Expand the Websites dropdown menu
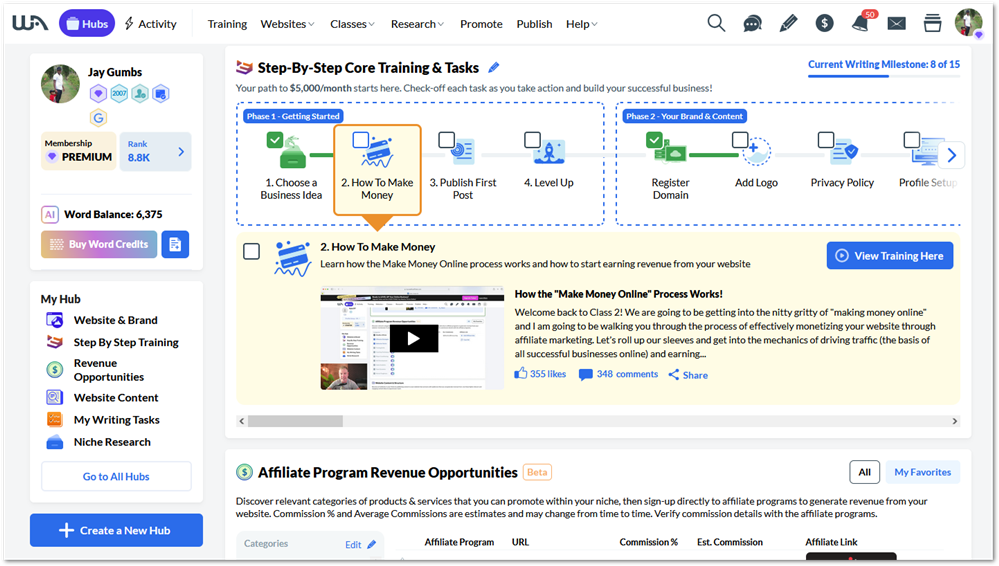The height and width of the screenshot is (566, 999). click(287, 24)
